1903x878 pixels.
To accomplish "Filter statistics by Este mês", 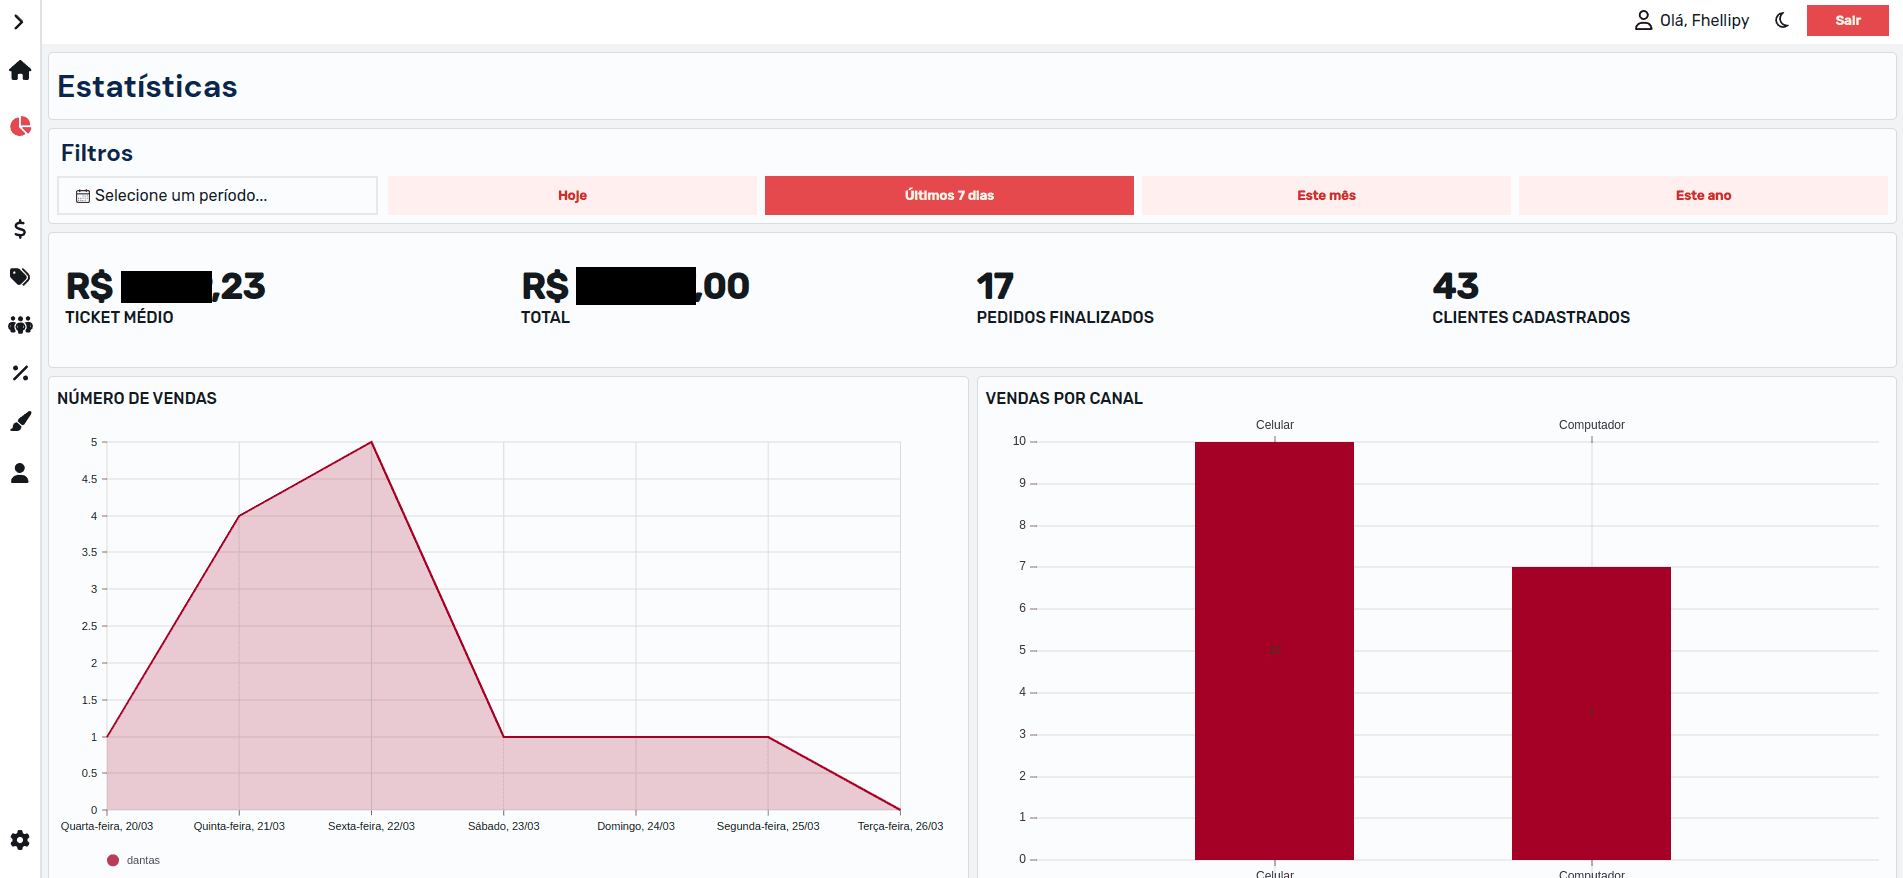I will click(1326, 195).
